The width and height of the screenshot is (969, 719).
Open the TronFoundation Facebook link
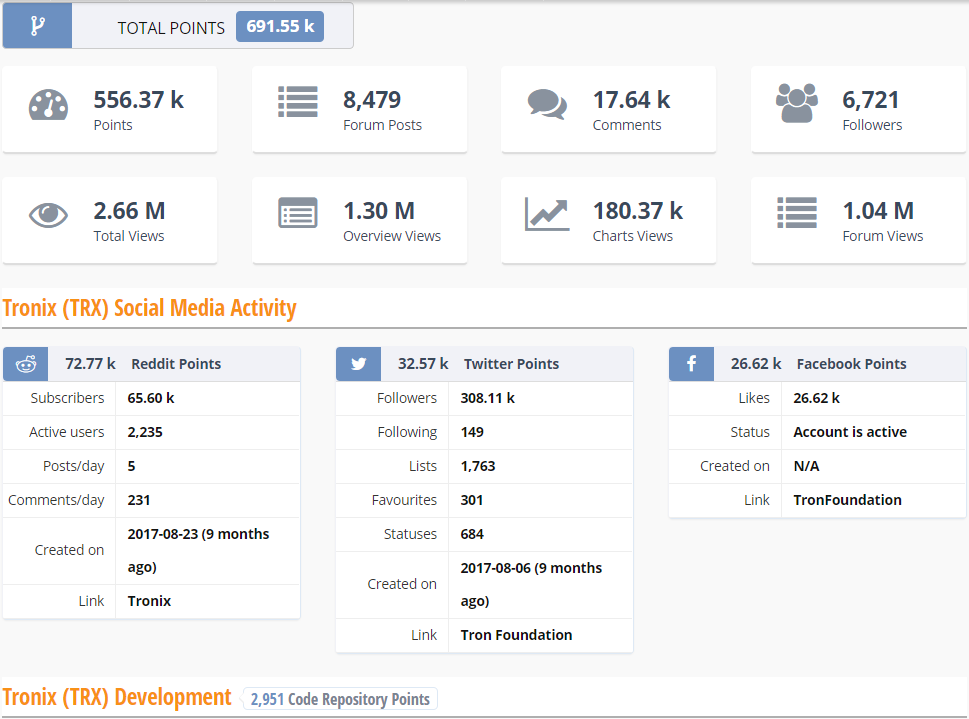click(847, 500)
